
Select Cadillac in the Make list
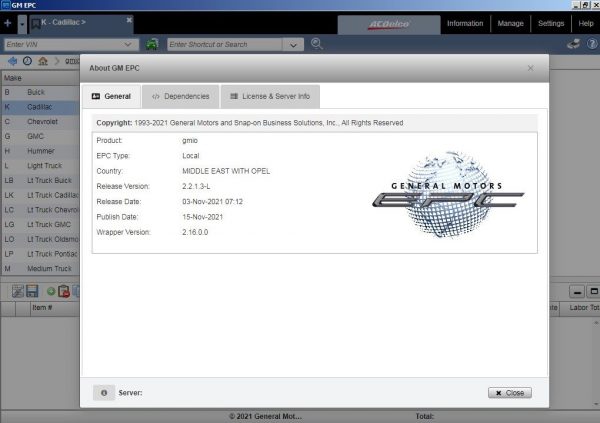pyautogui.click(x=41, y=107)
